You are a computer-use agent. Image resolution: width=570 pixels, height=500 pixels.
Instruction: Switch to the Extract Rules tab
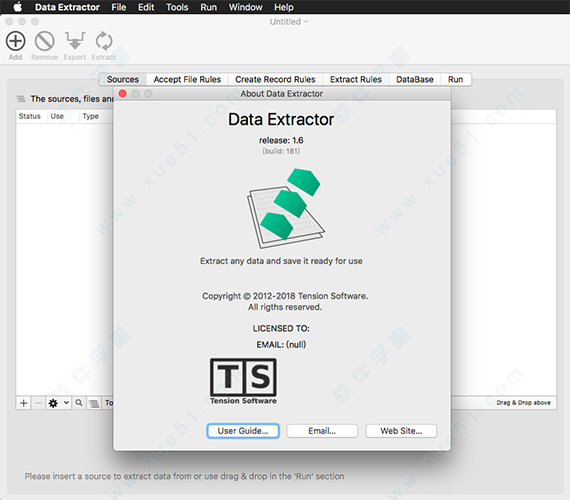356,79
